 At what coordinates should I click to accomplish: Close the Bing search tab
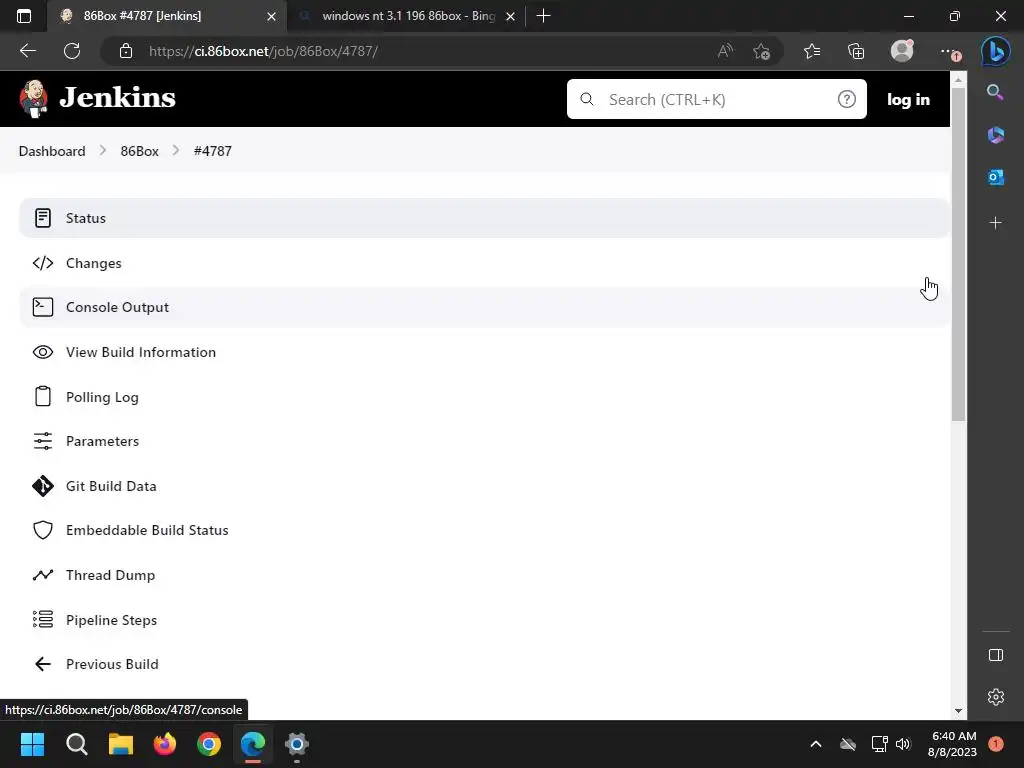(x=511, y=16)
